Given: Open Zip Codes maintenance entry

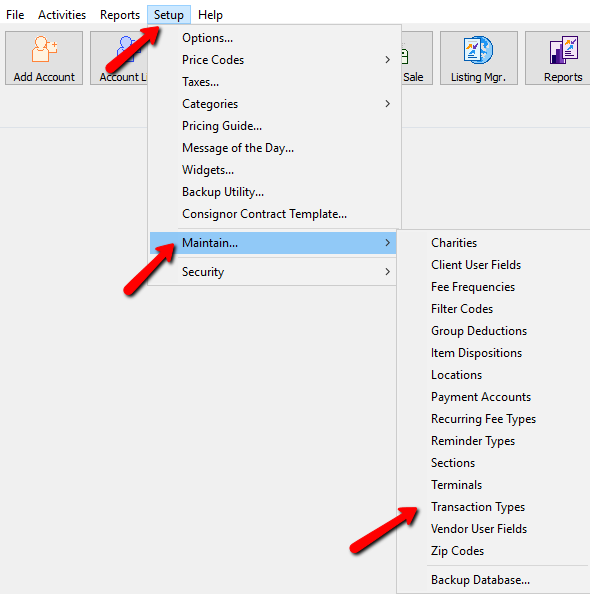Looking at the screenshot, I should [457, 551].
